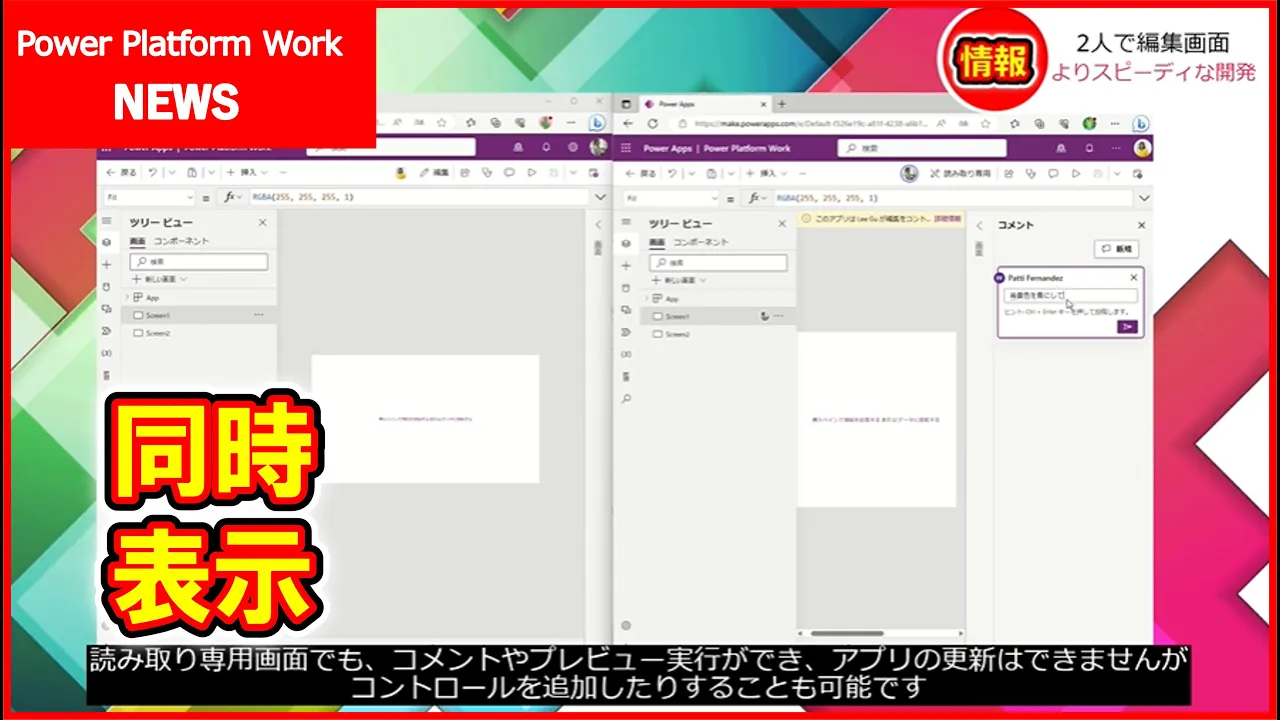Click Publish icon in read-only window toolbar

point(1137,174)
